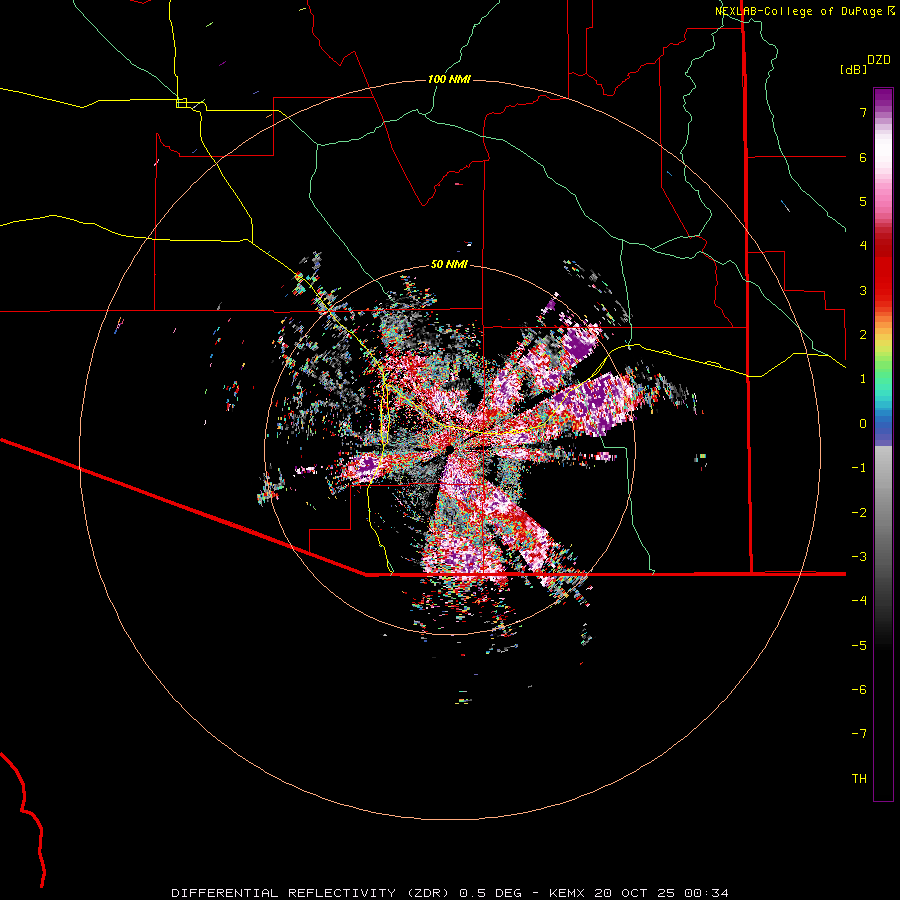This screenshot has height=900, width=900.
Task: Click the -7 value on color scale
Action: point(859,734)
